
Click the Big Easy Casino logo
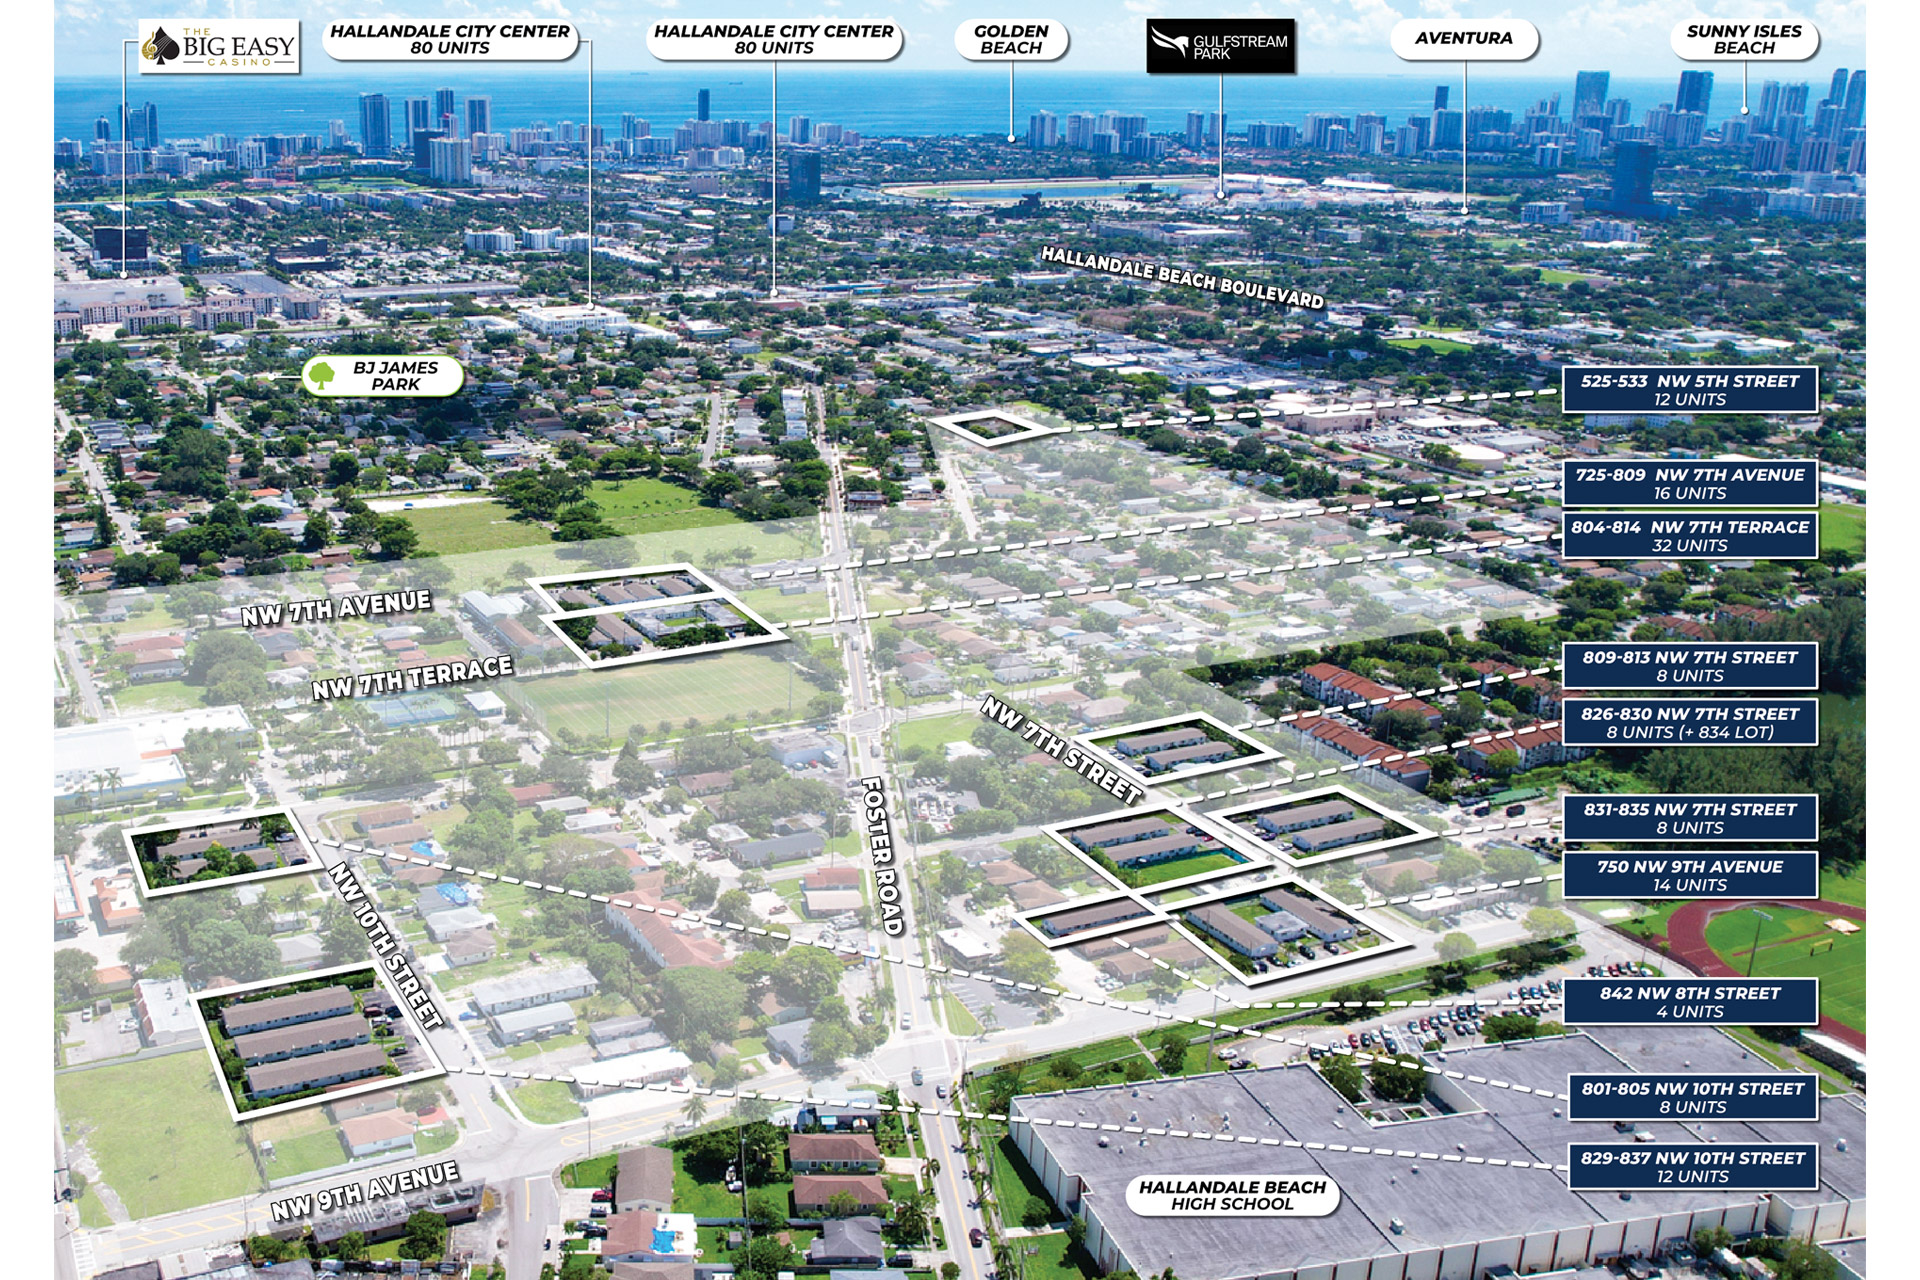(219, 47)
